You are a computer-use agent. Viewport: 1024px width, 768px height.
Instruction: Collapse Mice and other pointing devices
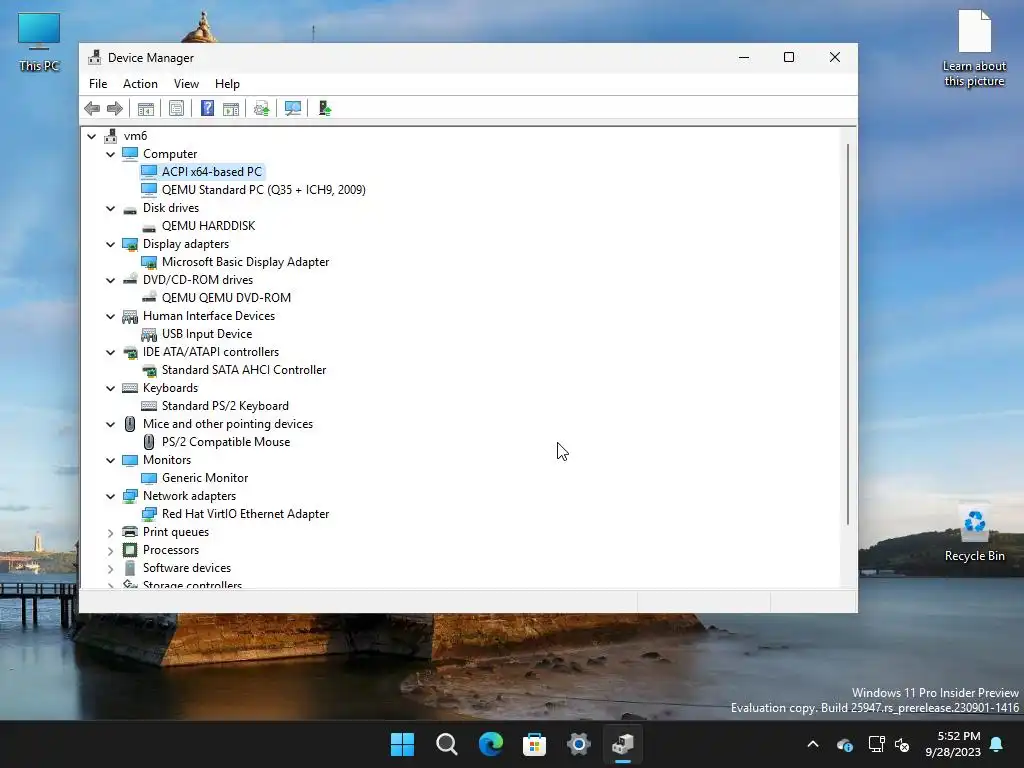tap(110, 424)
